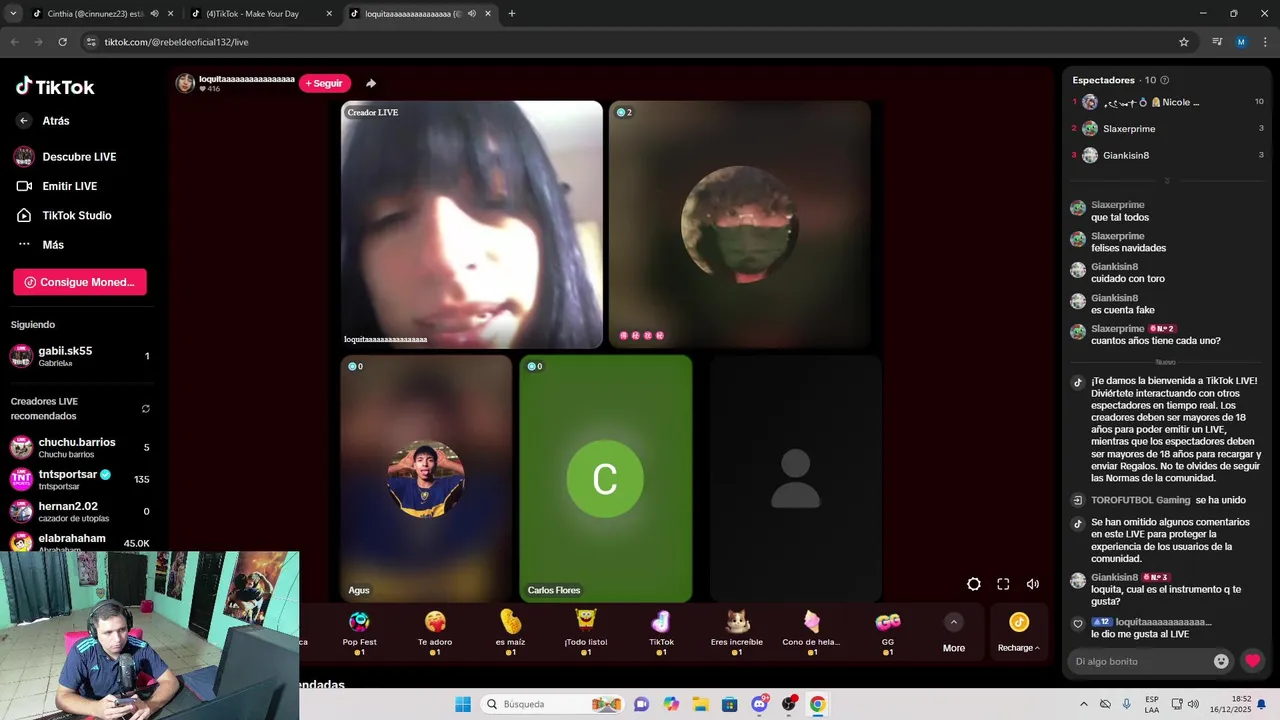Close the Cinthia browser tab

(171, 14)
